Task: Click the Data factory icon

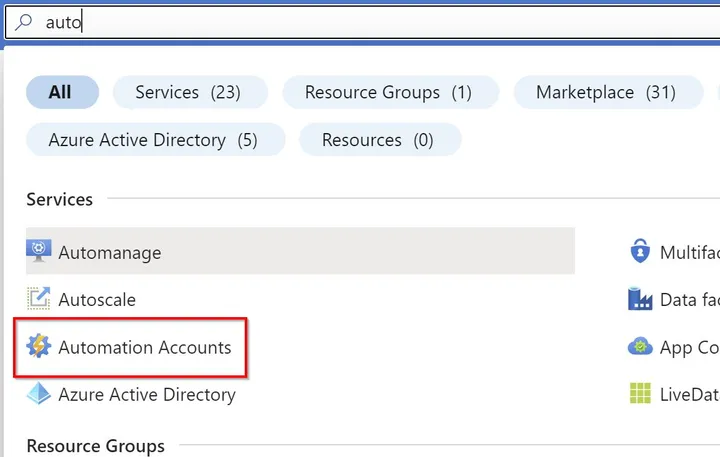Action: (x=640, y=299)
